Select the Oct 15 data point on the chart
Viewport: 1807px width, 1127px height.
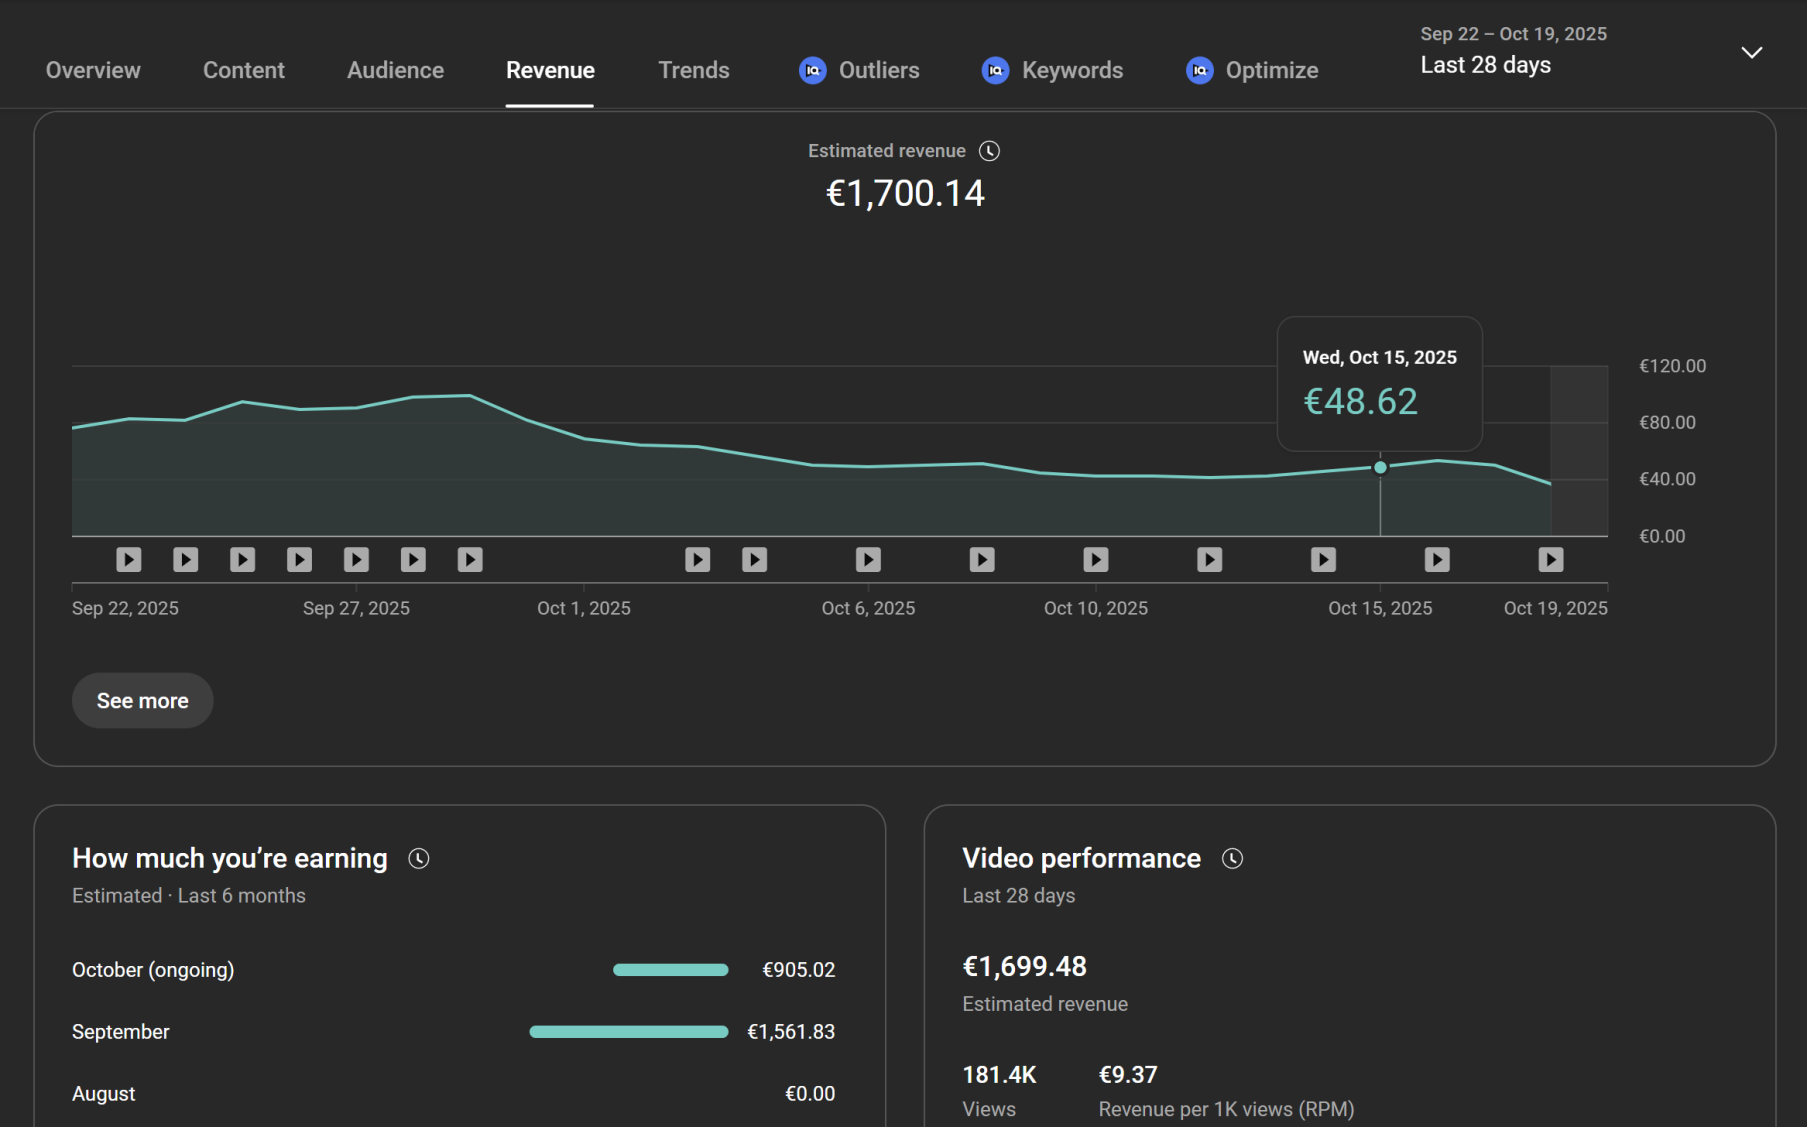point(1380,466)
